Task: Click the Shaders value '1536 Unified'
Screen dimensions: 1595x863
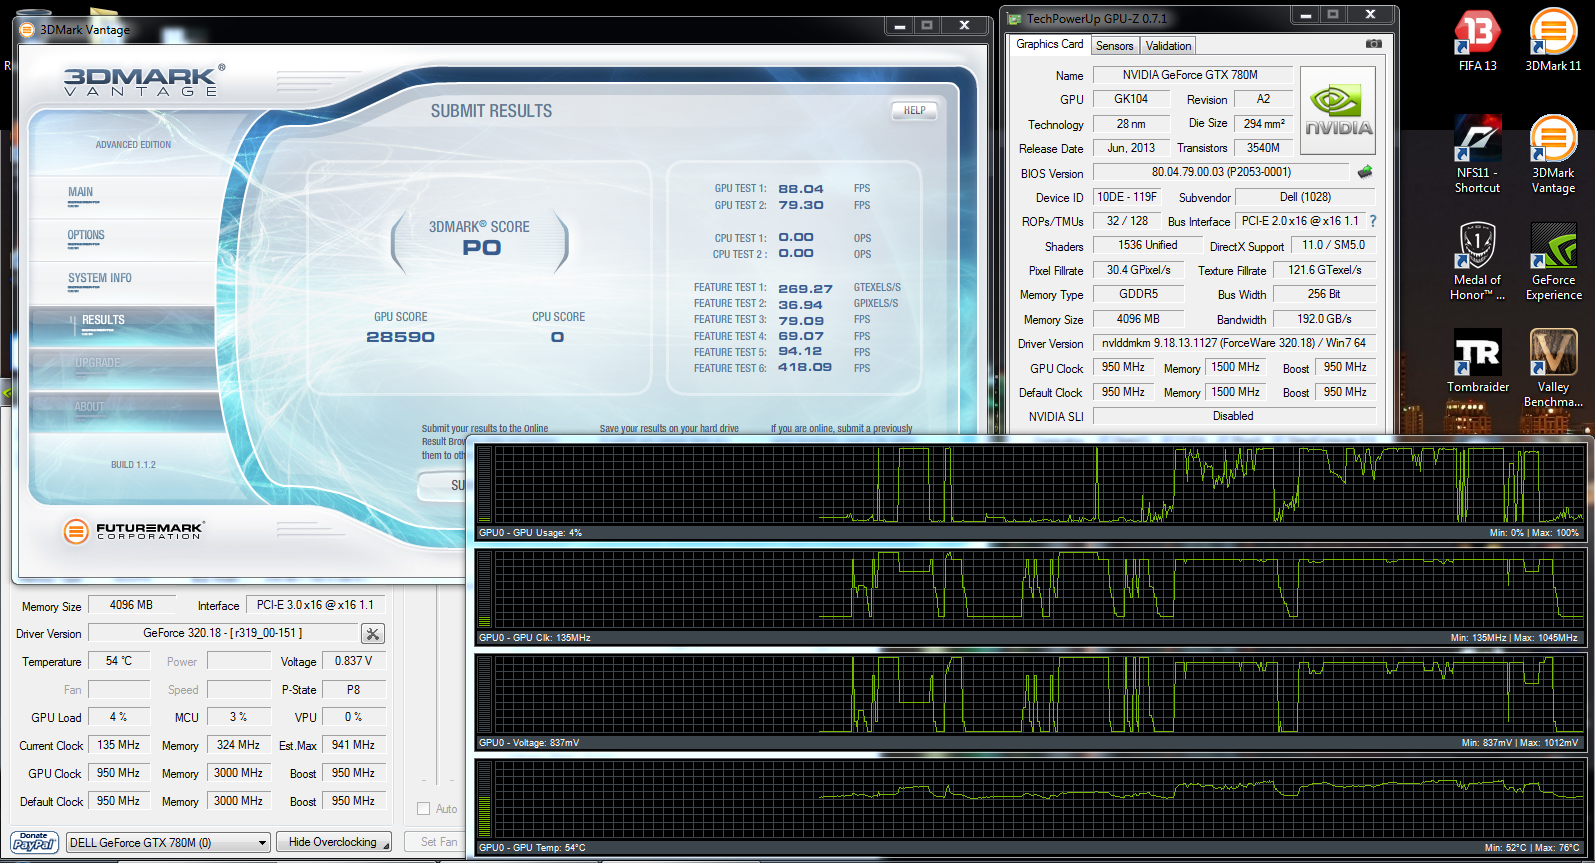Action: point(1147,245)
